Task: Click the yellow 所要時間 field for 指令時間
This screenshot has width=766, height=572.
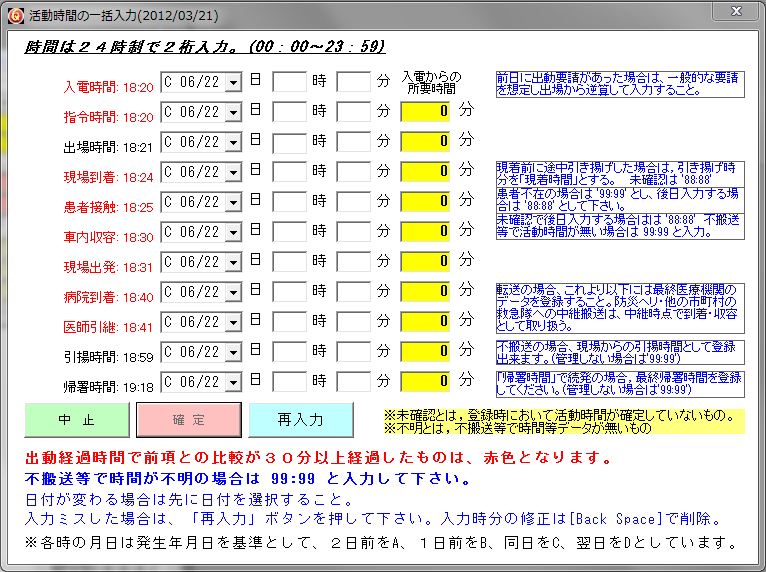Action: coord(426,112)
